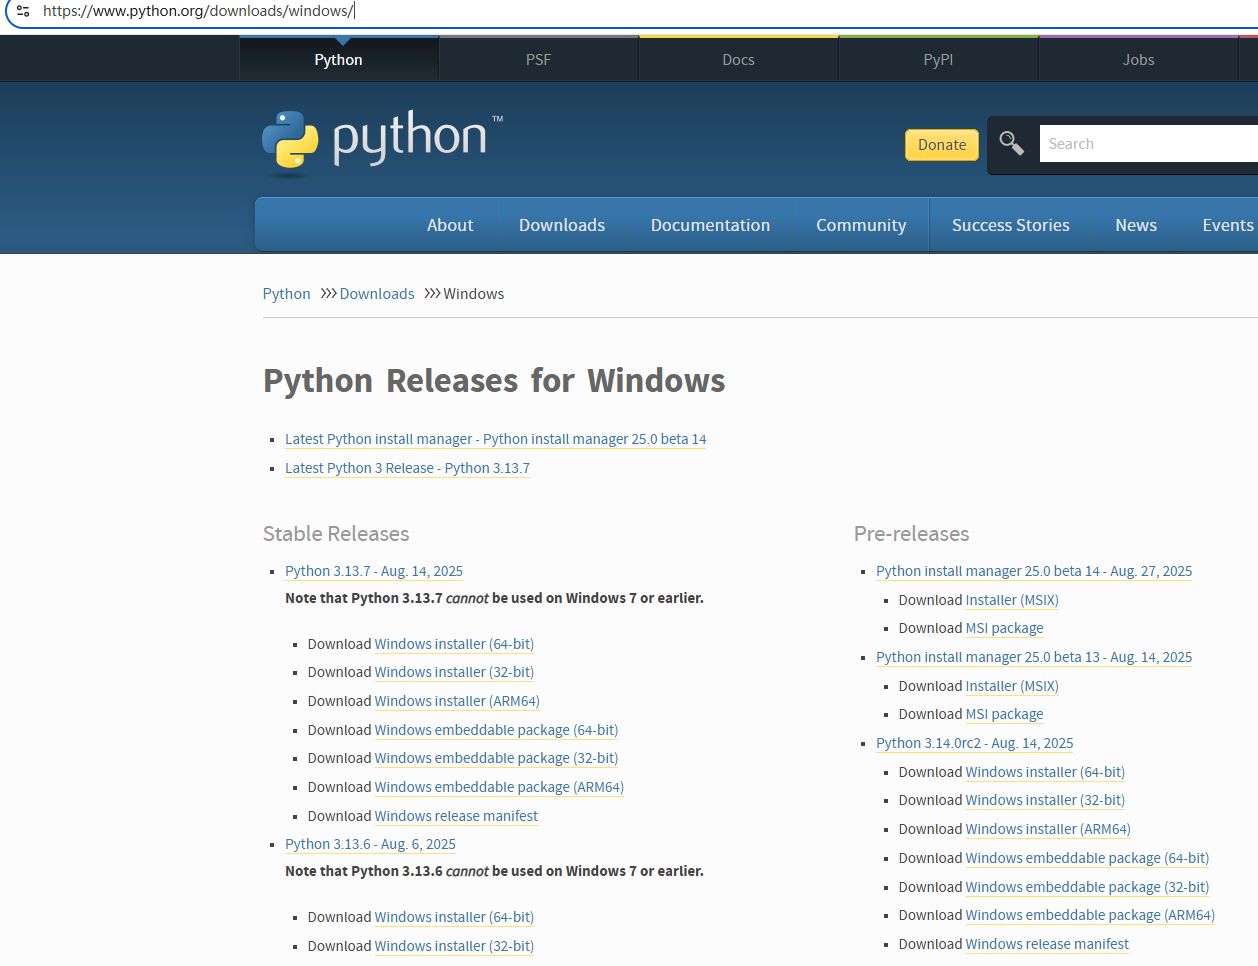Click note about Python 3.13.7 and Windows 7

pos(494,598)
